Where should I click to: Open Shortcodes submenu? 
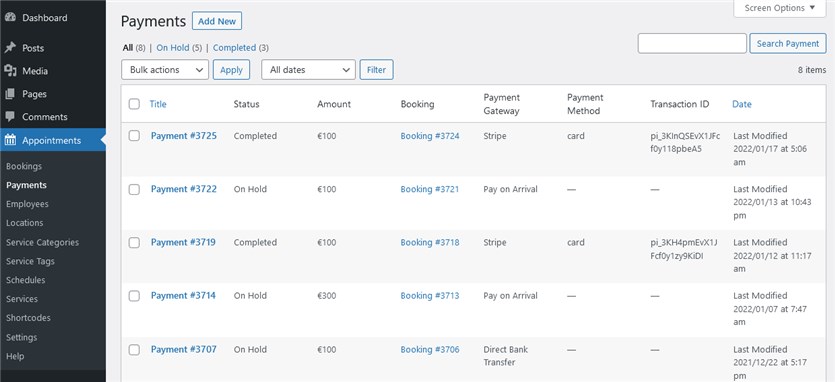[28, 318]
